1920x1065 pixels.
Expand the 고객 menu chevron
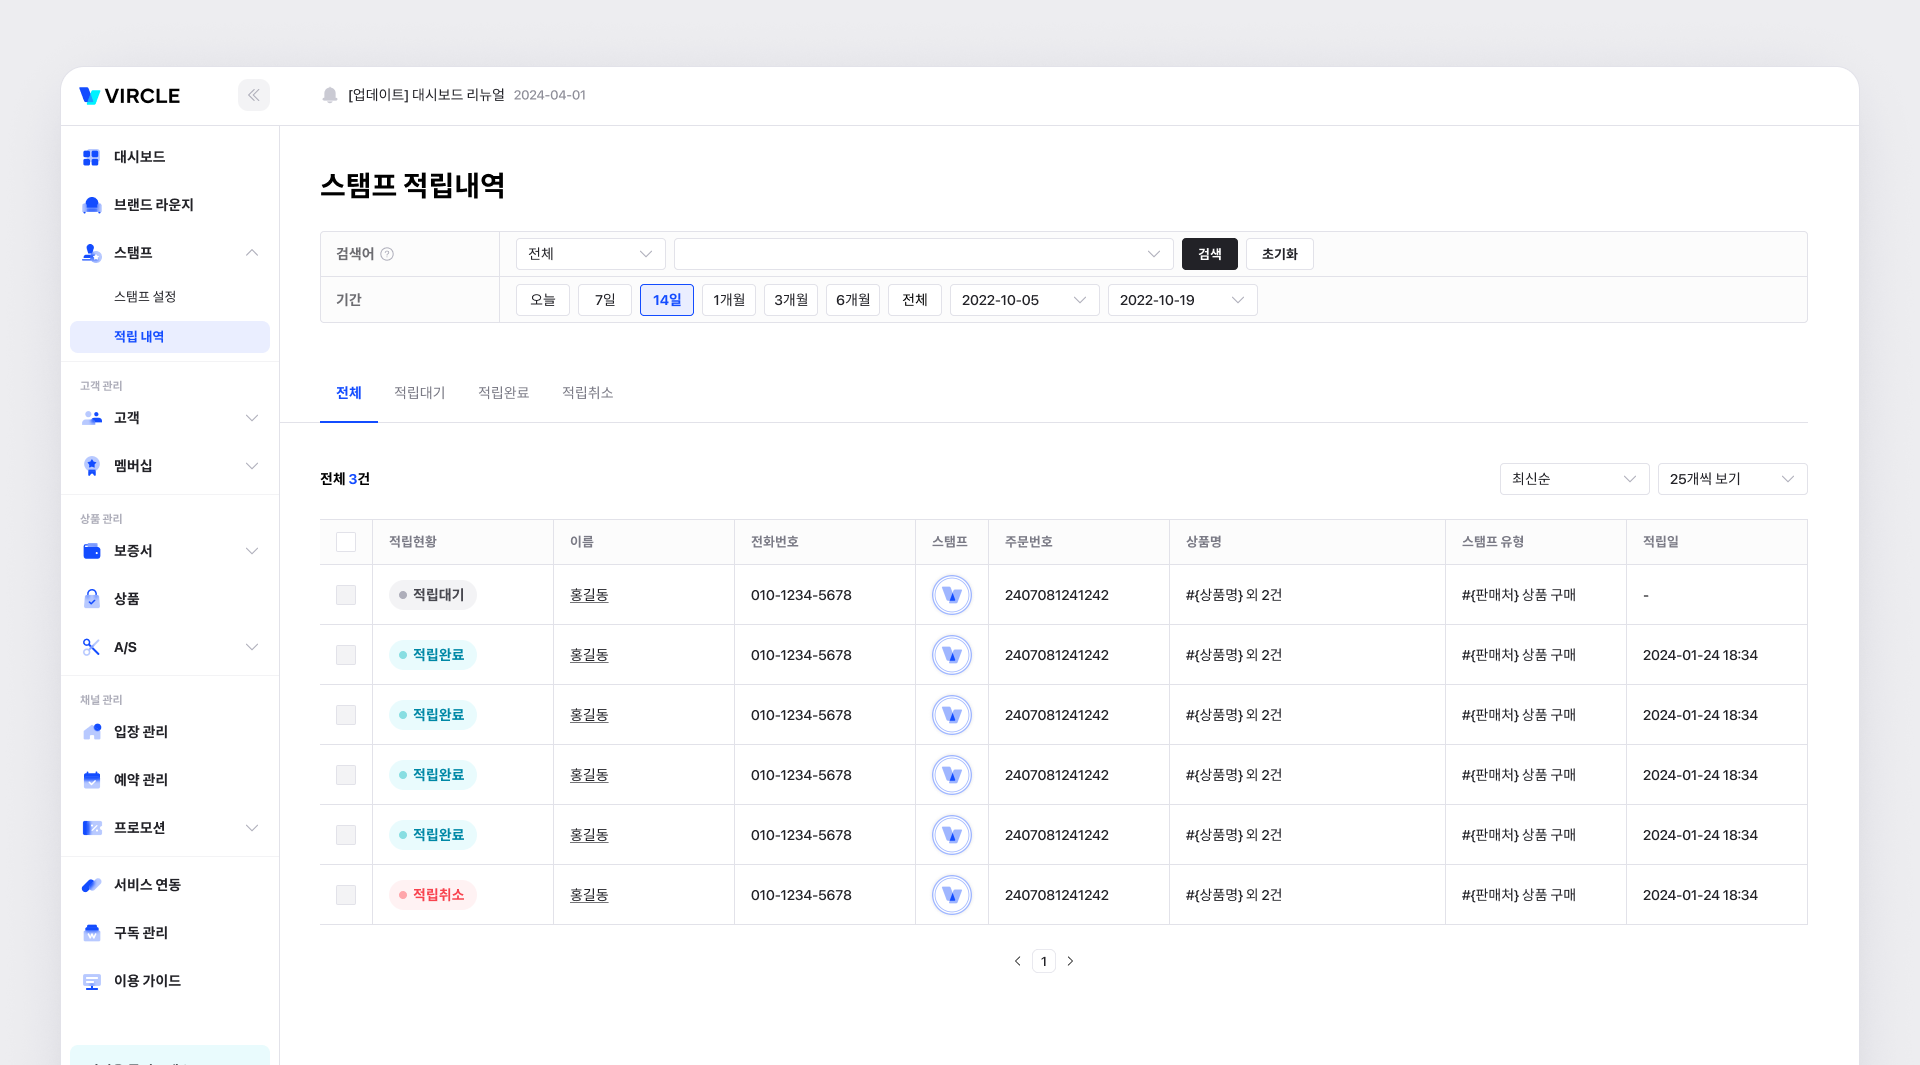[x=252, y=418]
